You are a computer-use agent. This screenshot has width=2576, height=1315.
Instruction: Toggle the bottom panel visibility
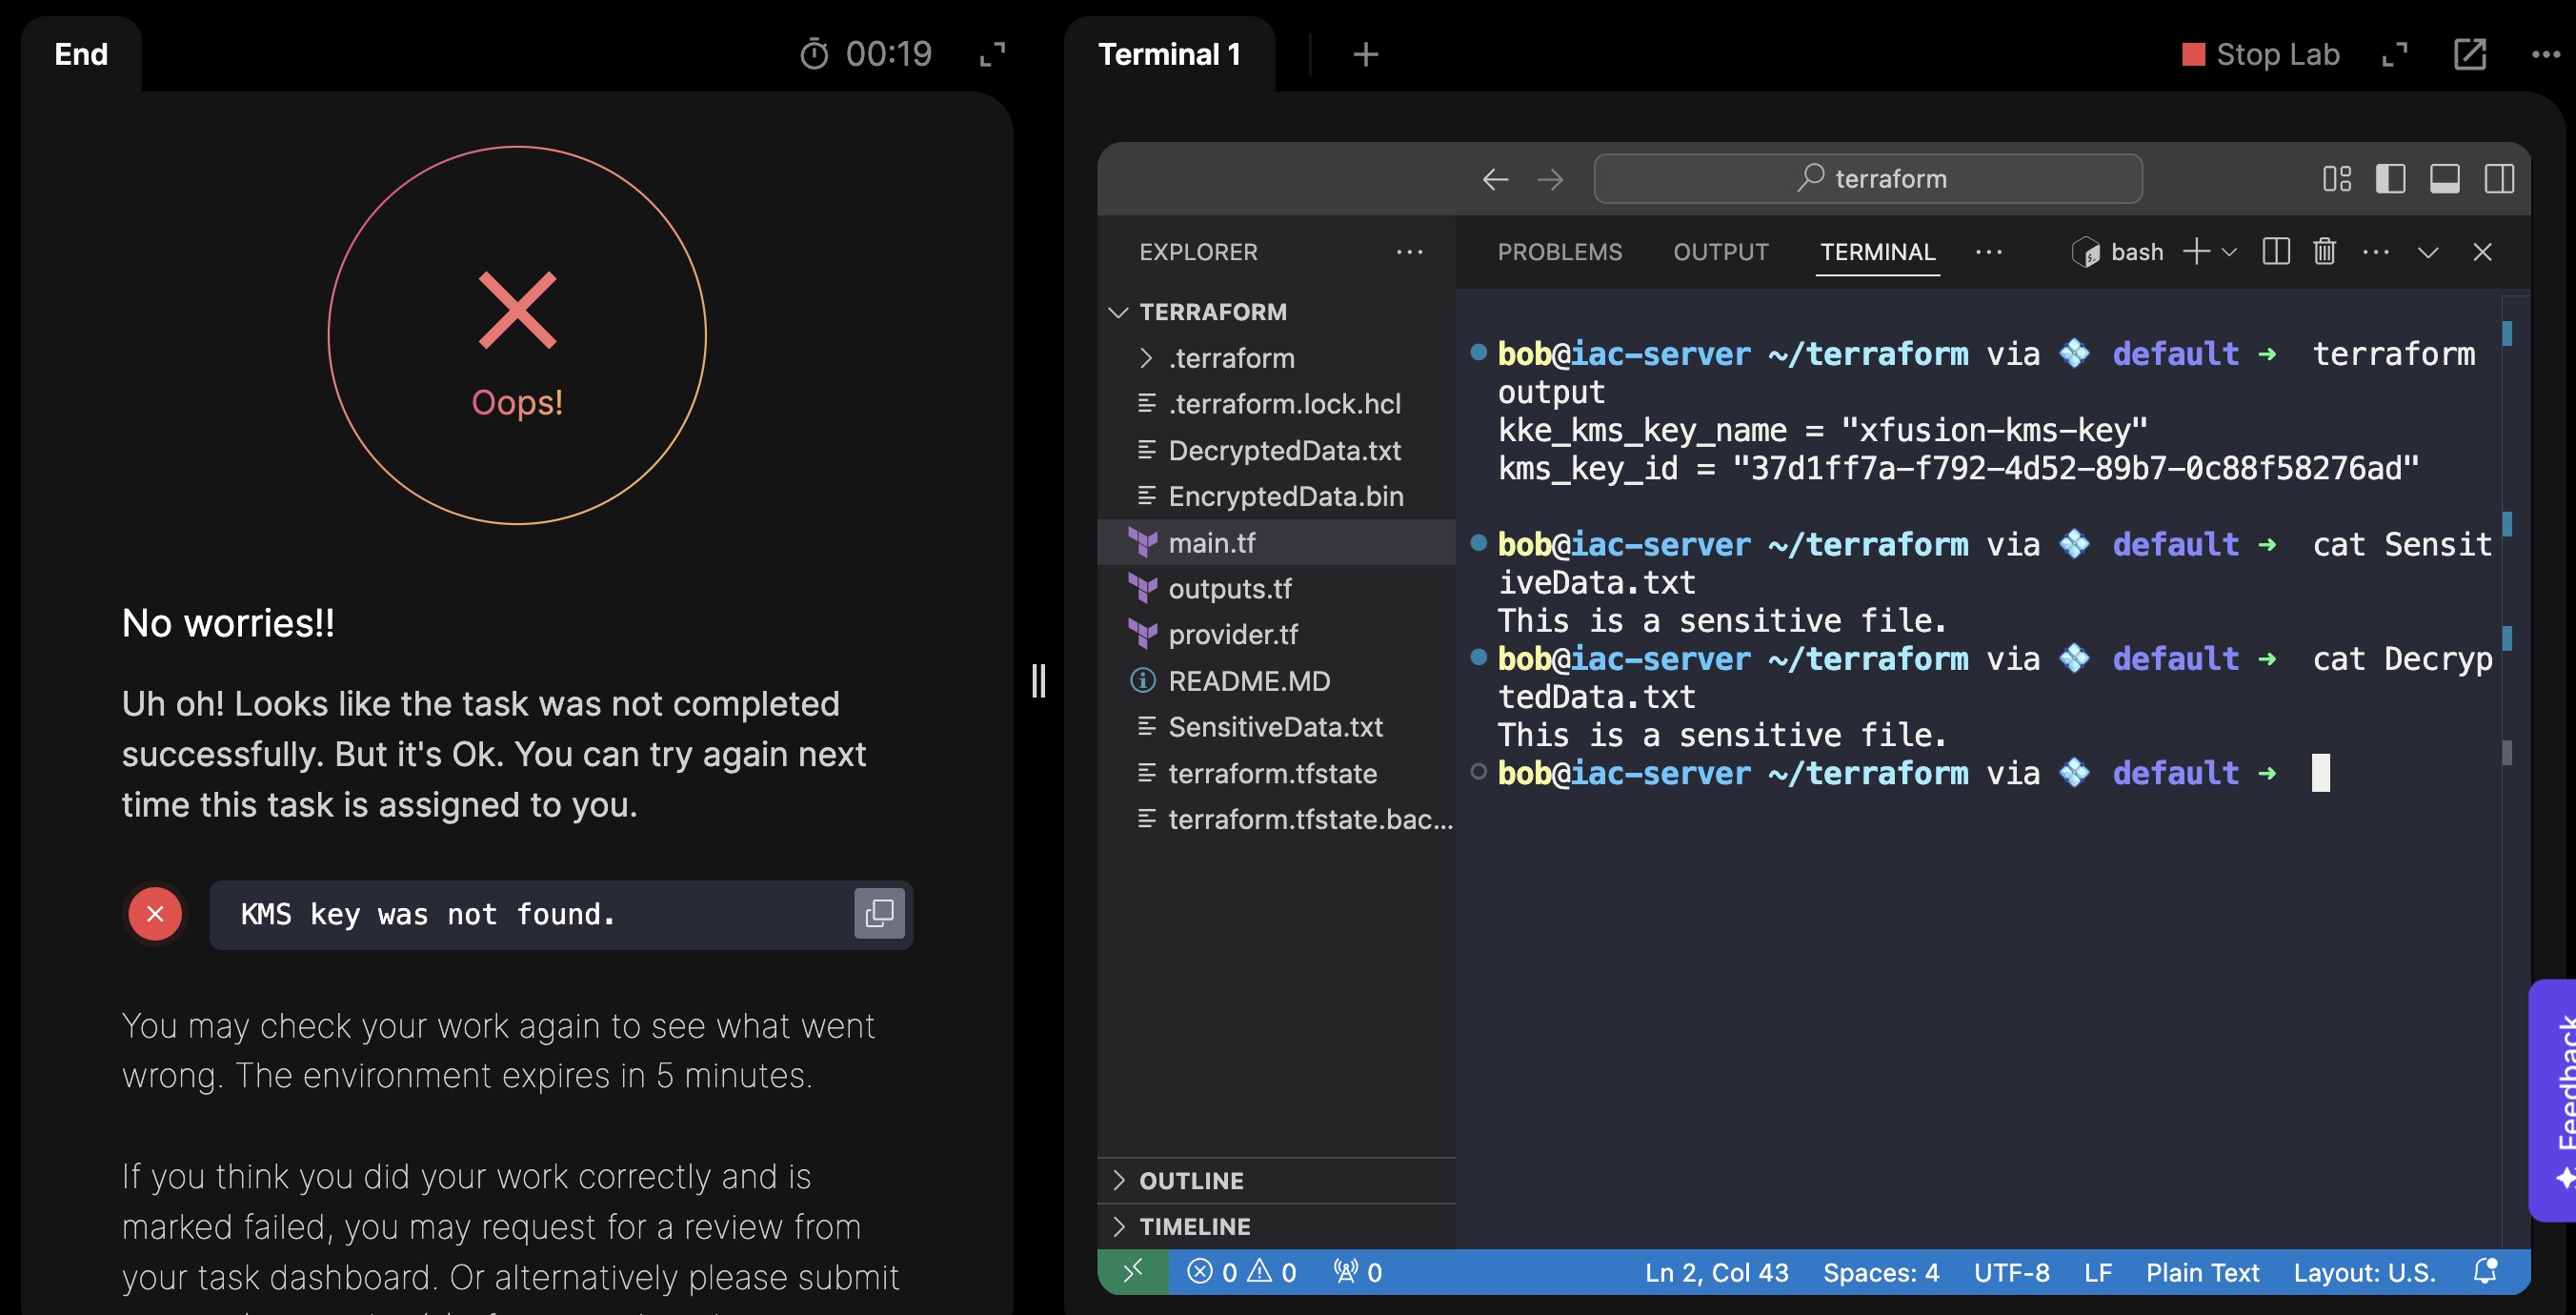click(x=2444, y=179)
